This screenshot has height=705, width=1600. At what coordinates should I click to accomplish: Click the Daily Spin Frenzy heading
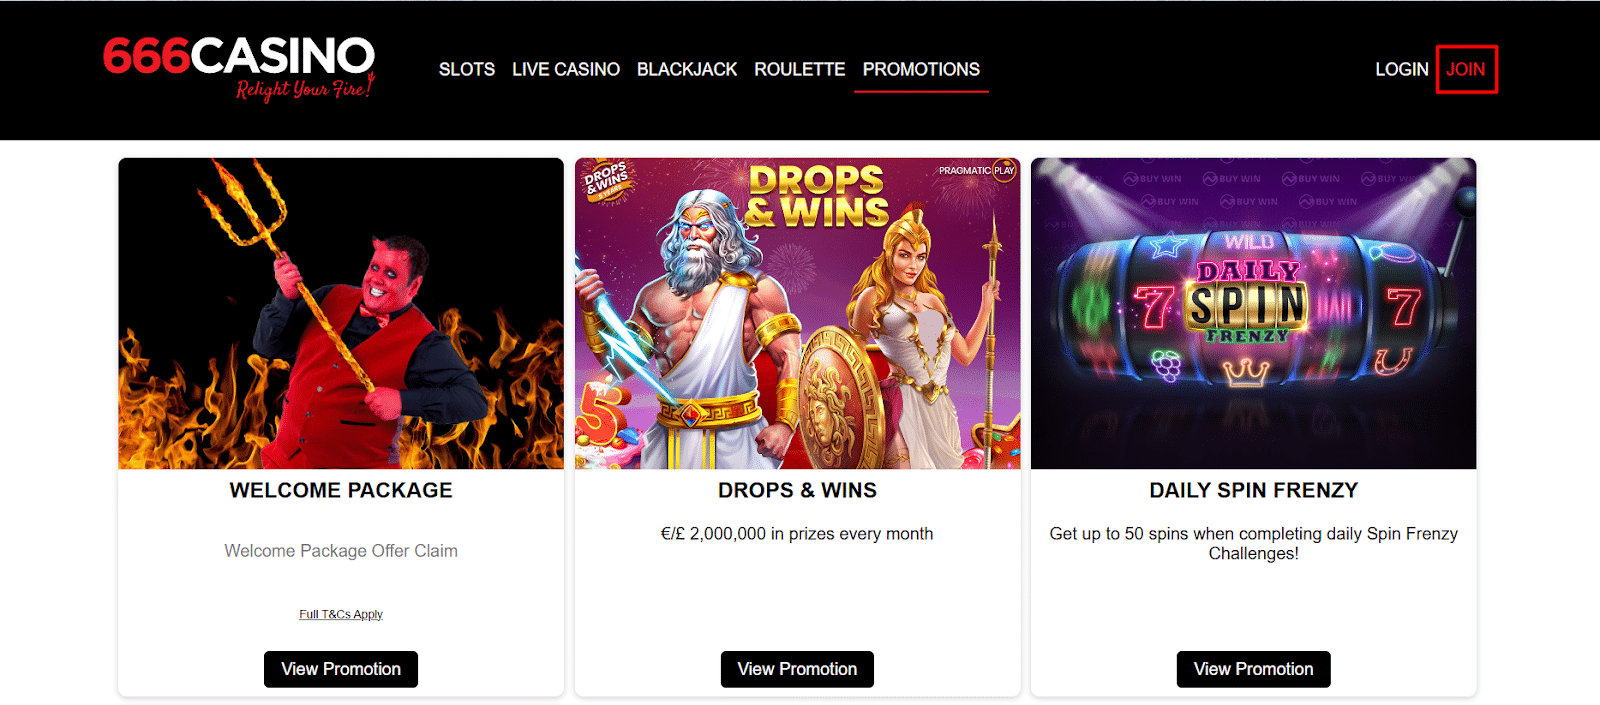pos(1254,490)
